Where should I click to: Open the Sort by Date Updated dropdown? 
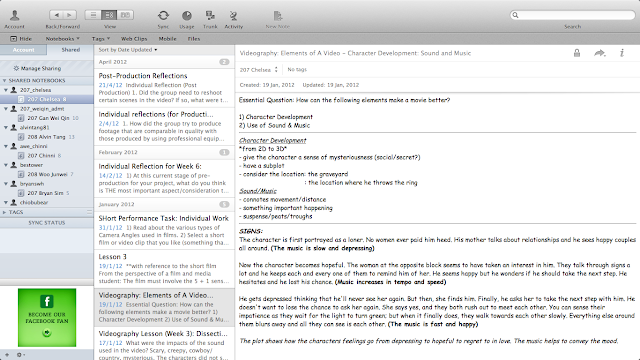click(x=128, y=50)
